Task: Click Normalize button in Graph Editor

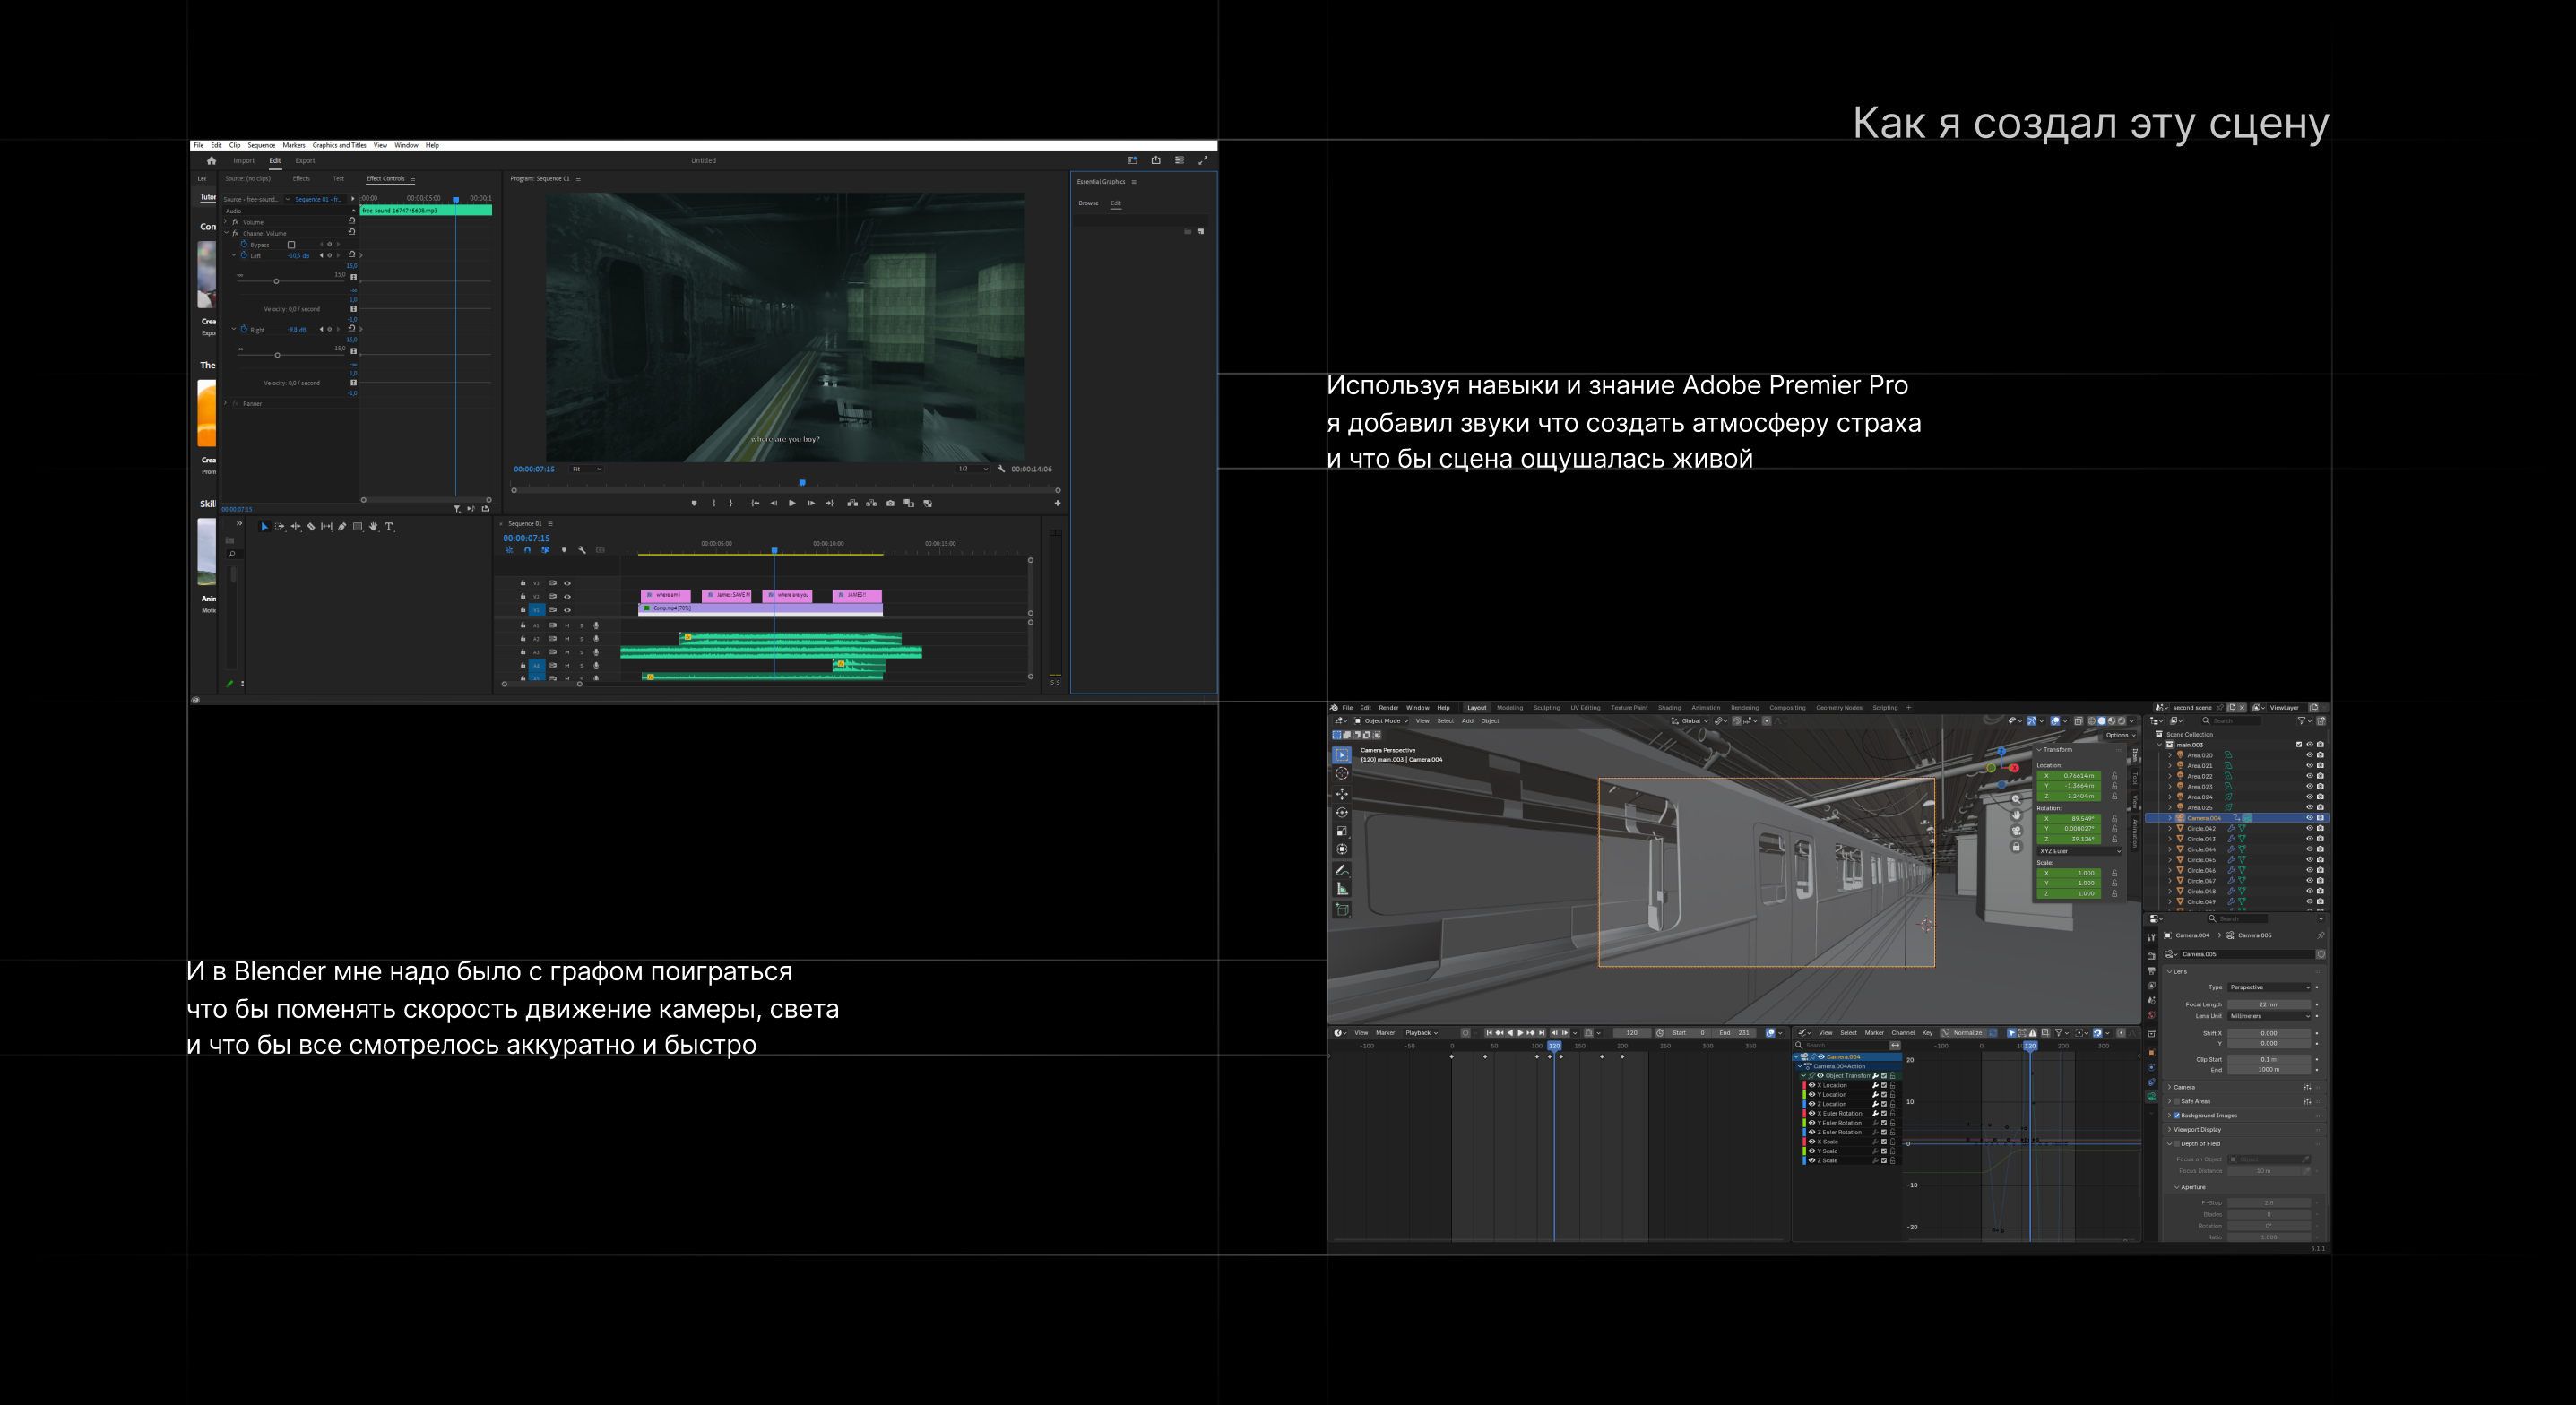Action: point(1967,1033)
